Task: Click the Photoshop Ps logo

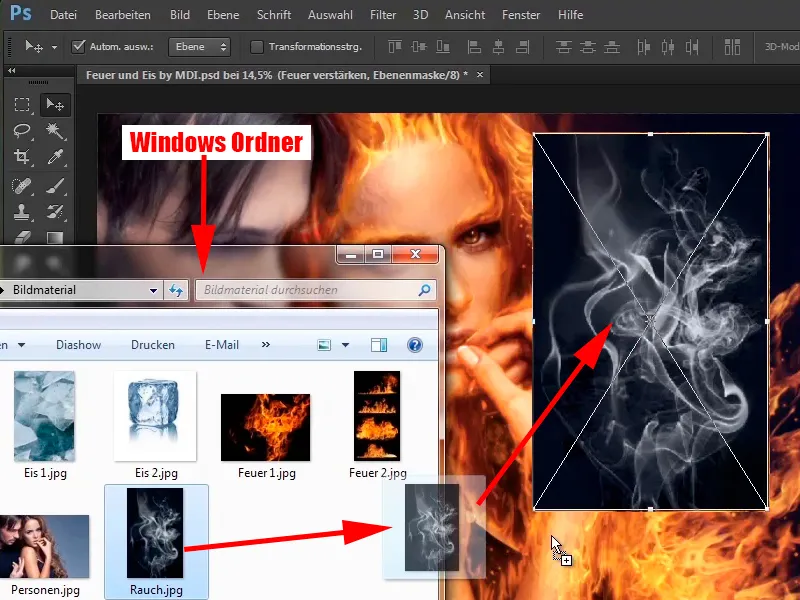Action: pyautogui.click(x=20, y=13)
